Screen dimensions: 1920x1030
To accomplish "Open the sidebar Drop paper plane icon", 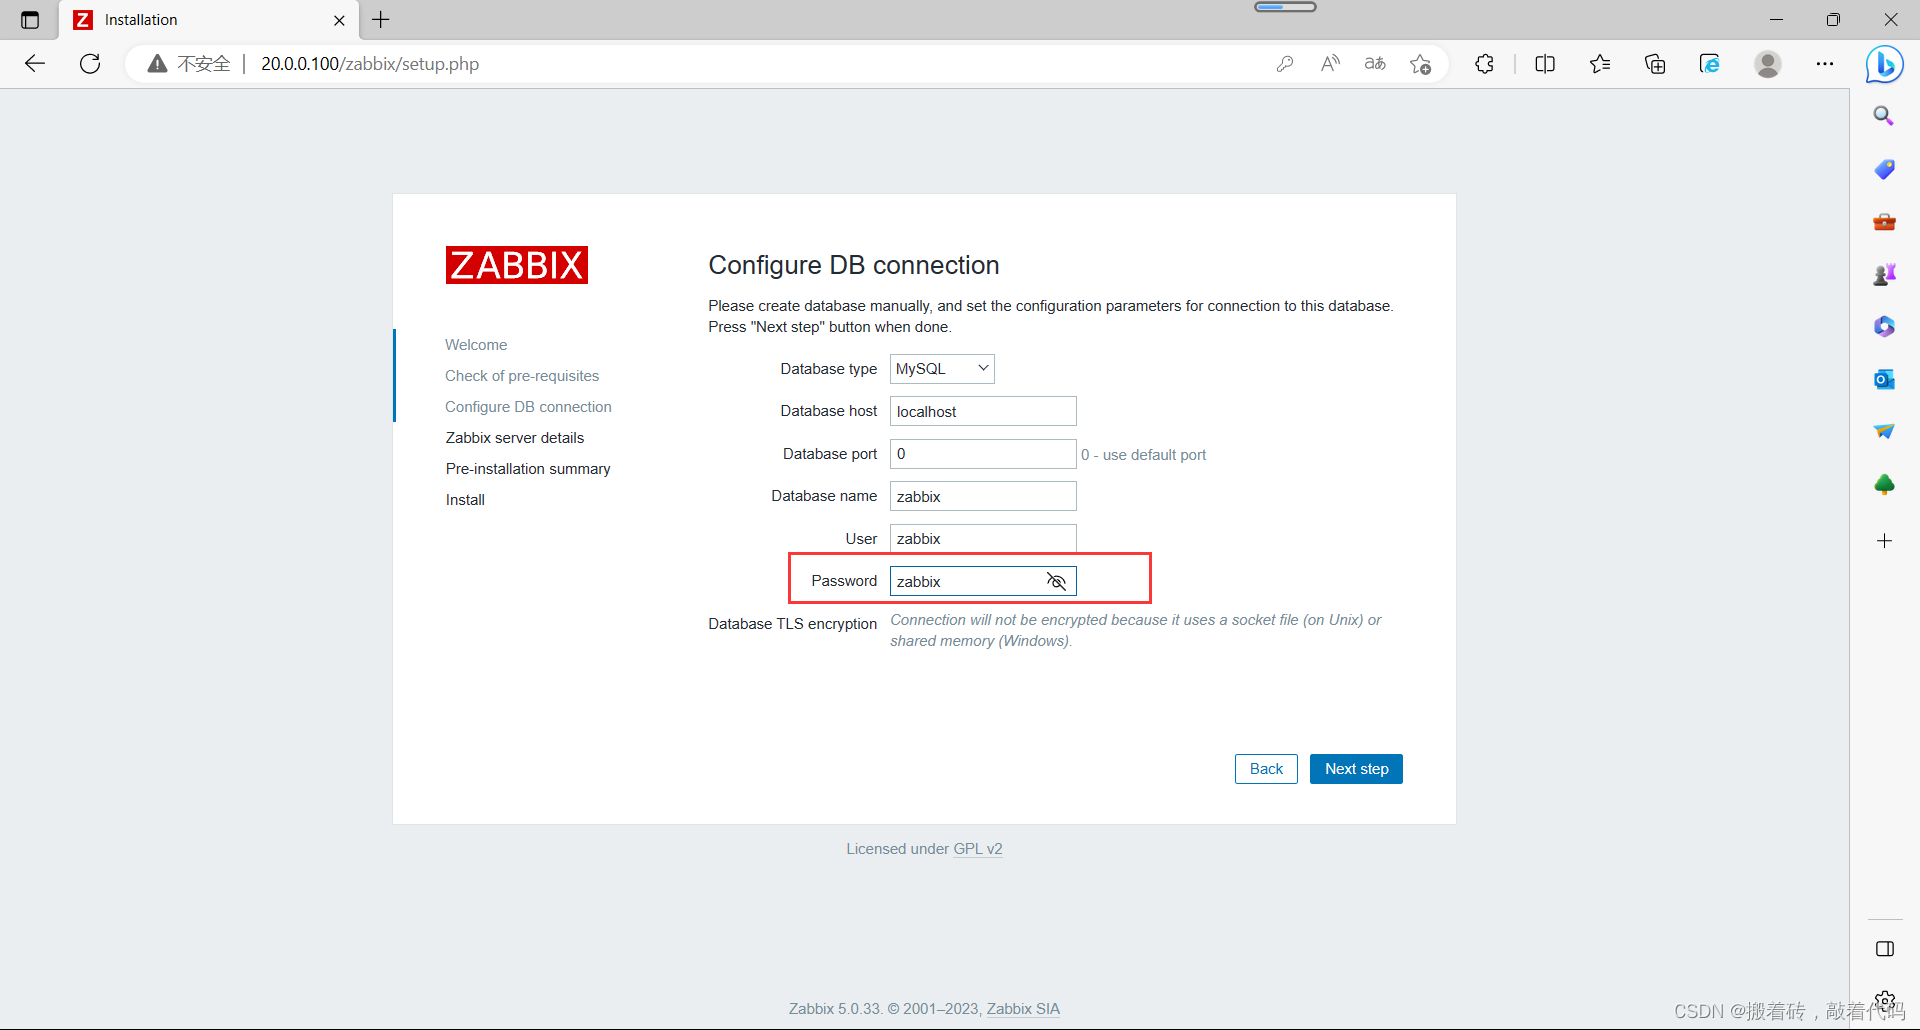I will tap(1884, 432).
